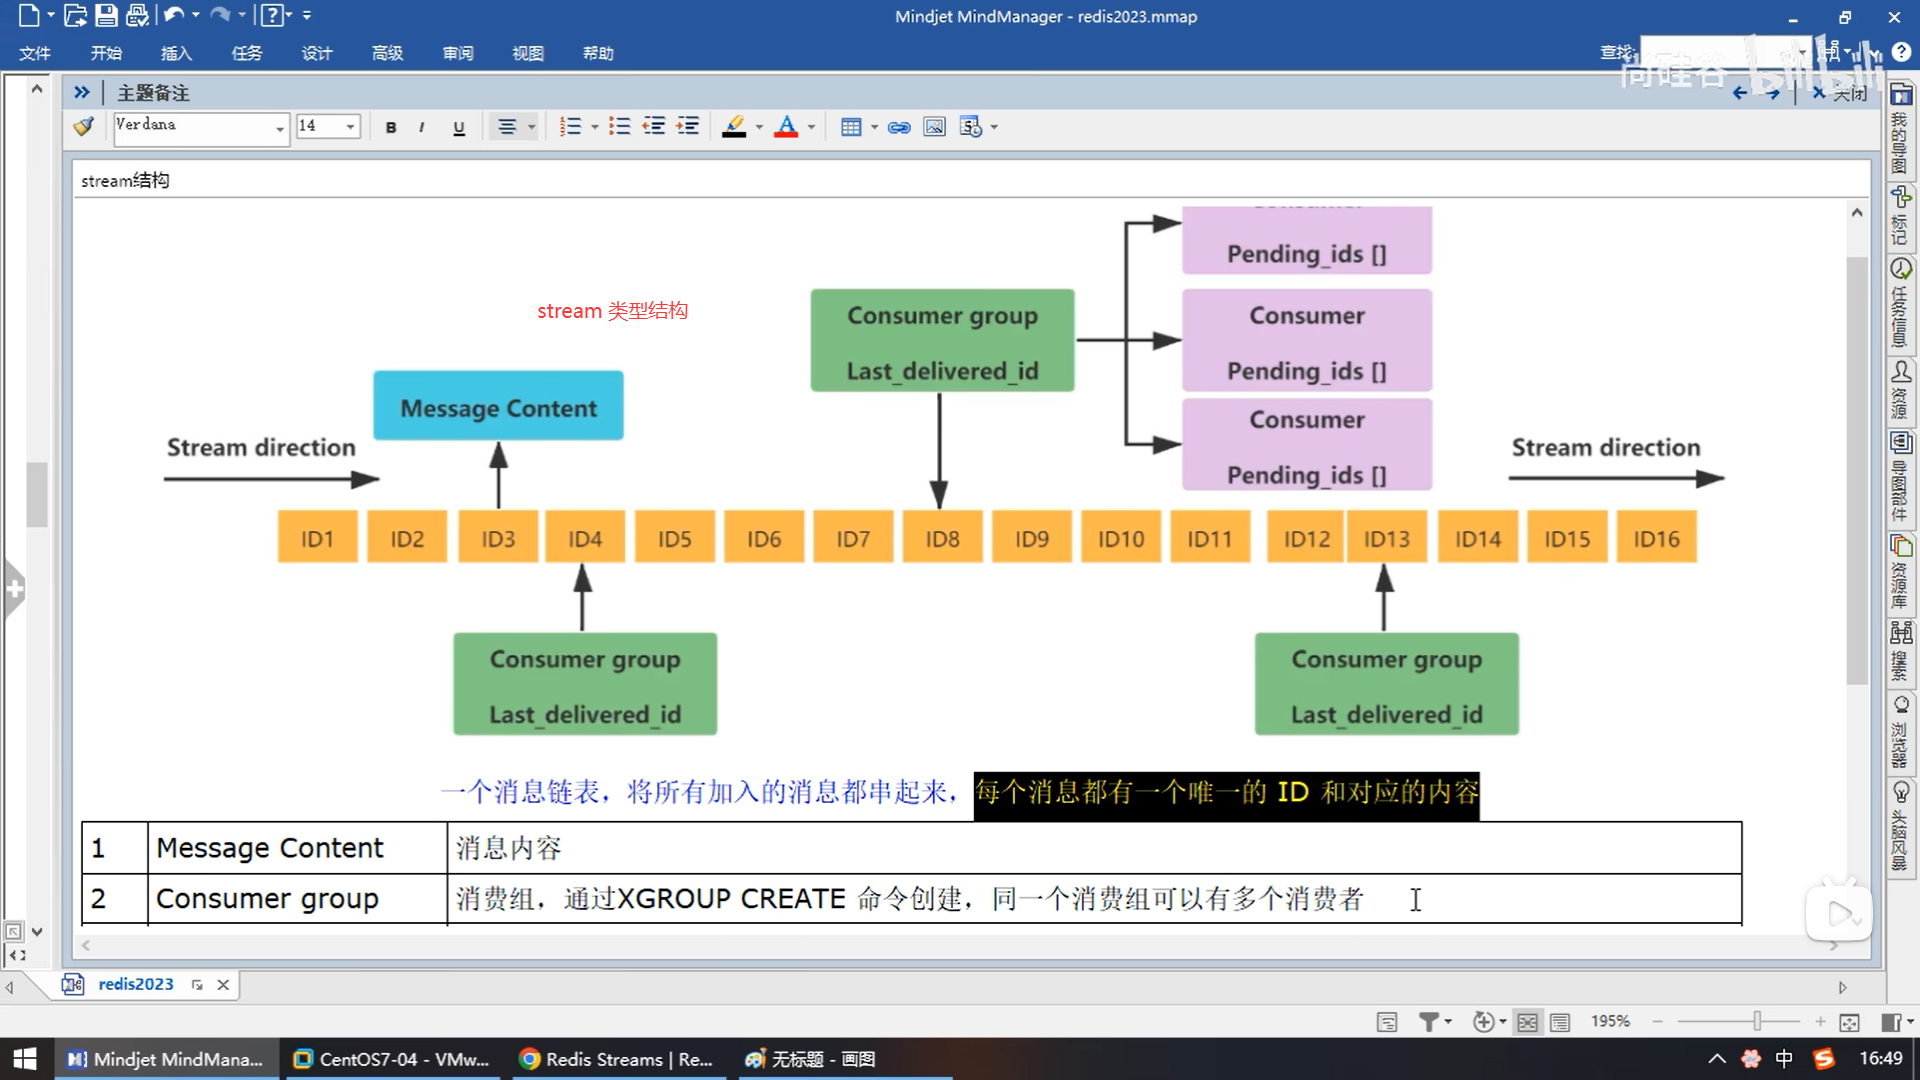
Task: Insert an image into topic notes
Action: pos(934,127)
